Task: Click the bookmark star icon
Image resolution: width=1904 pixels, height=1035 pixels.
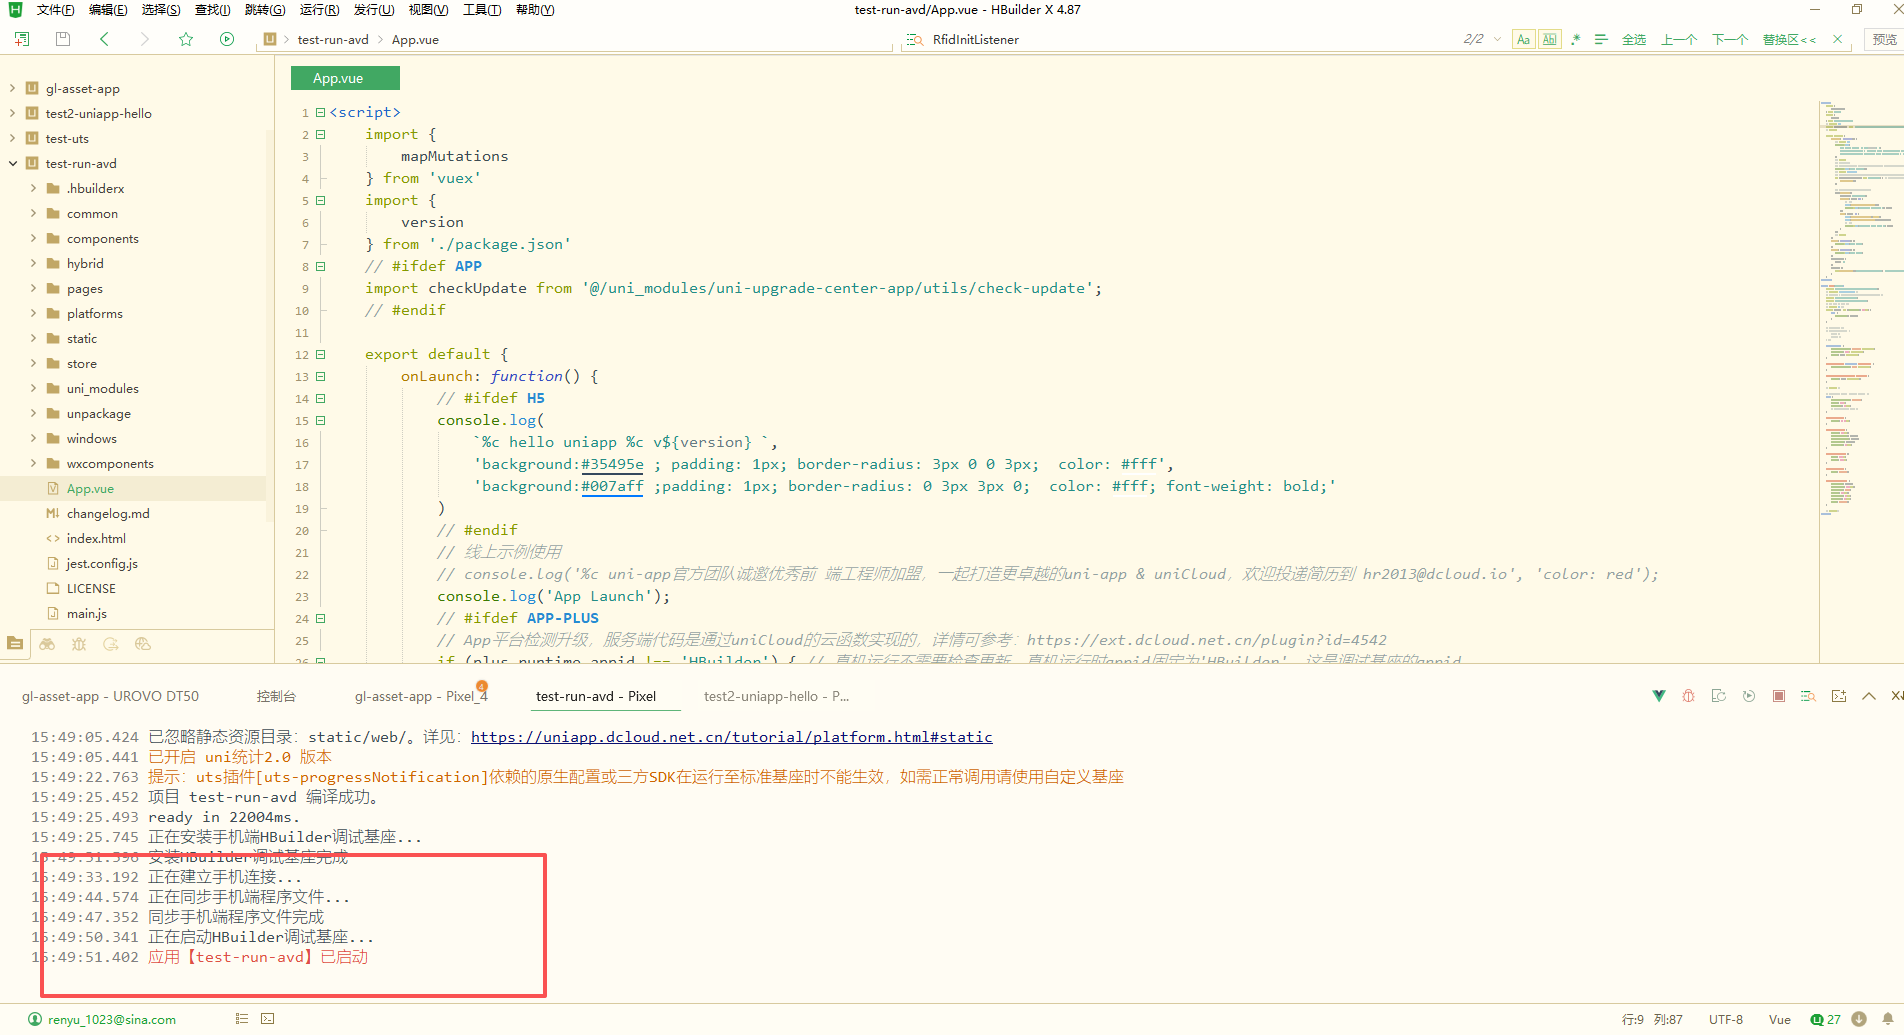Action: pyautogui.click(x=186, y=39)
